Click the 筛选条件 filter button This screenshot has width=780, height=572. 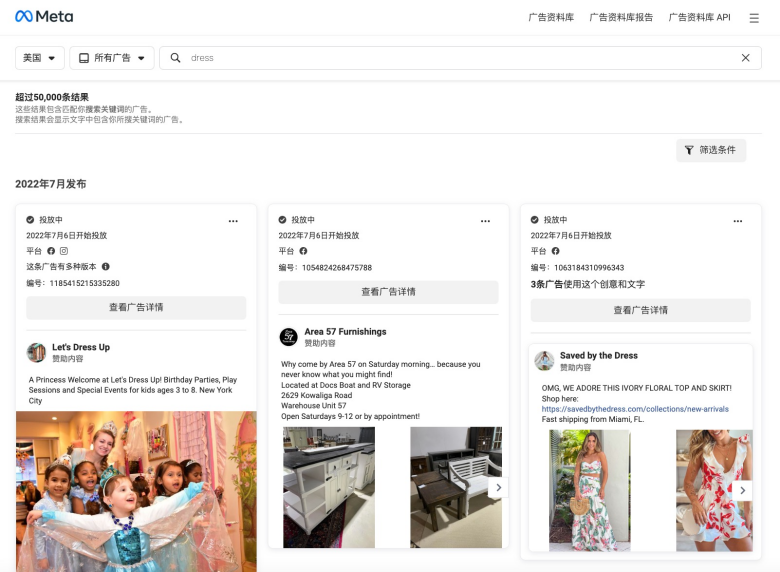click(711, 150)
